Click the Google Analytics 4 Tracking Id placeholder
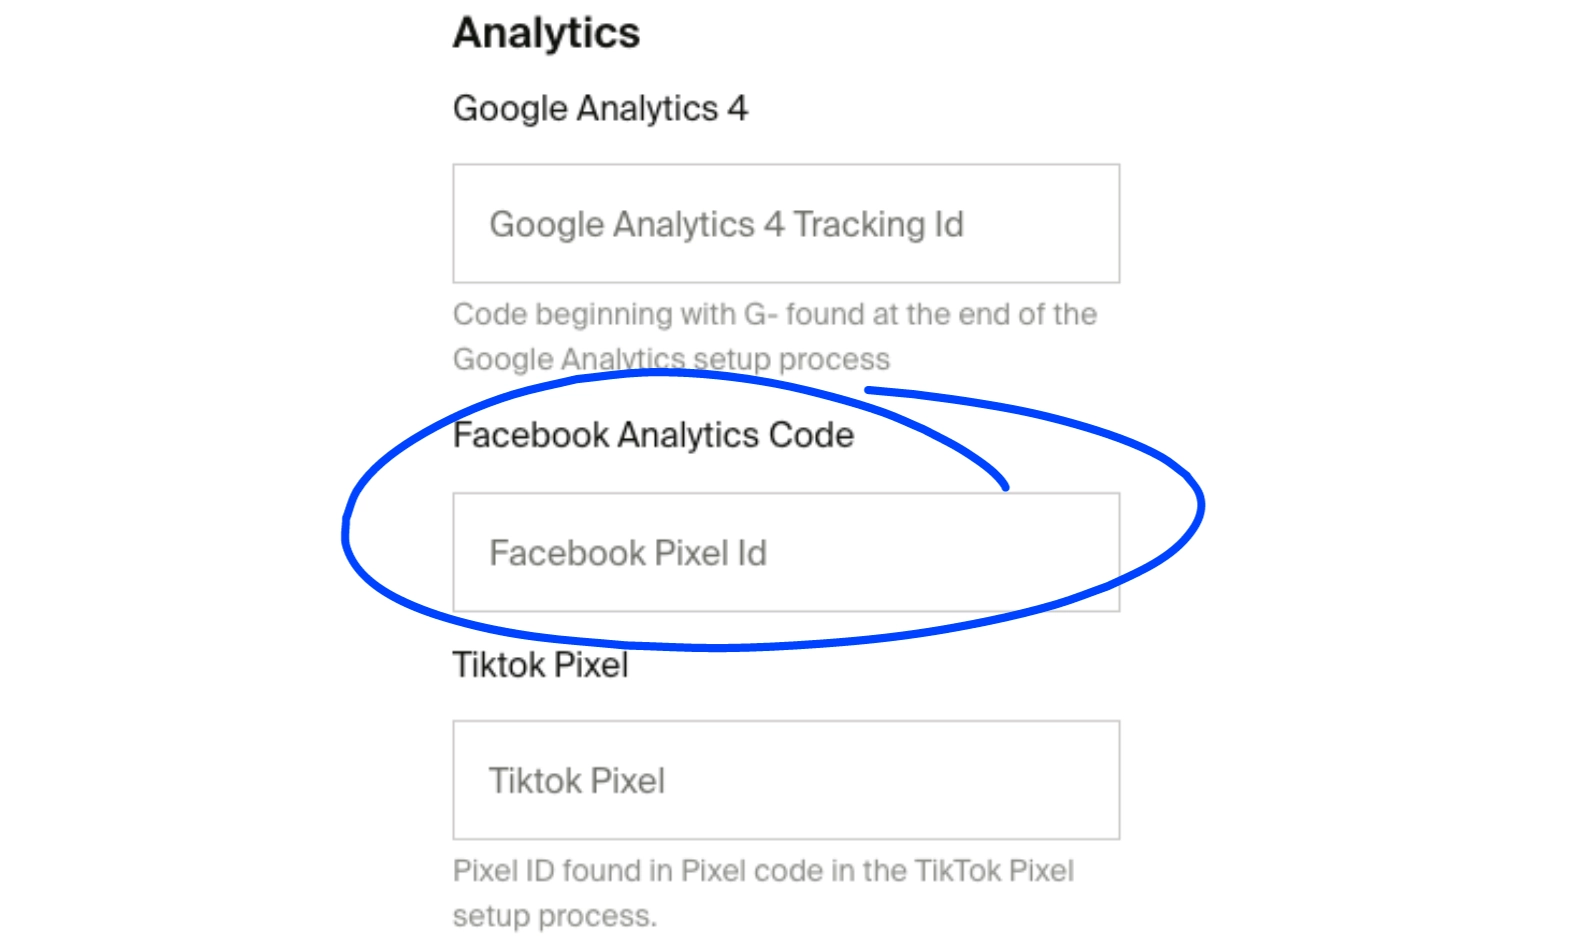The image size is (1584, 952). [725, 223]
